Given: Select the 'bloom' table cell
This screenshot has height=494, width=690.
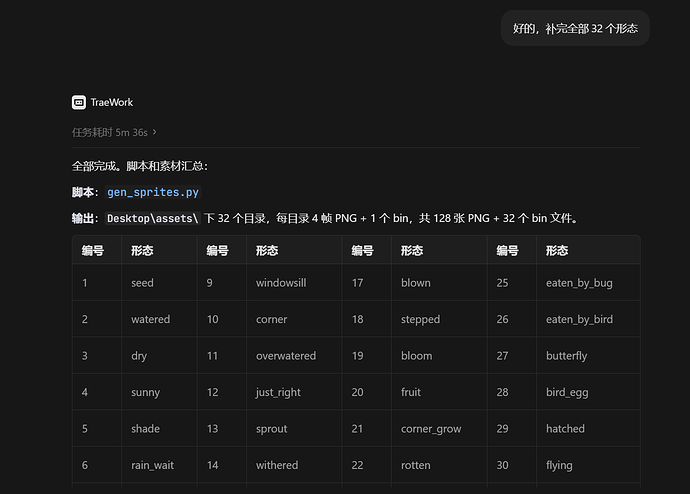Looking at the screenshot, I should 439,355.
